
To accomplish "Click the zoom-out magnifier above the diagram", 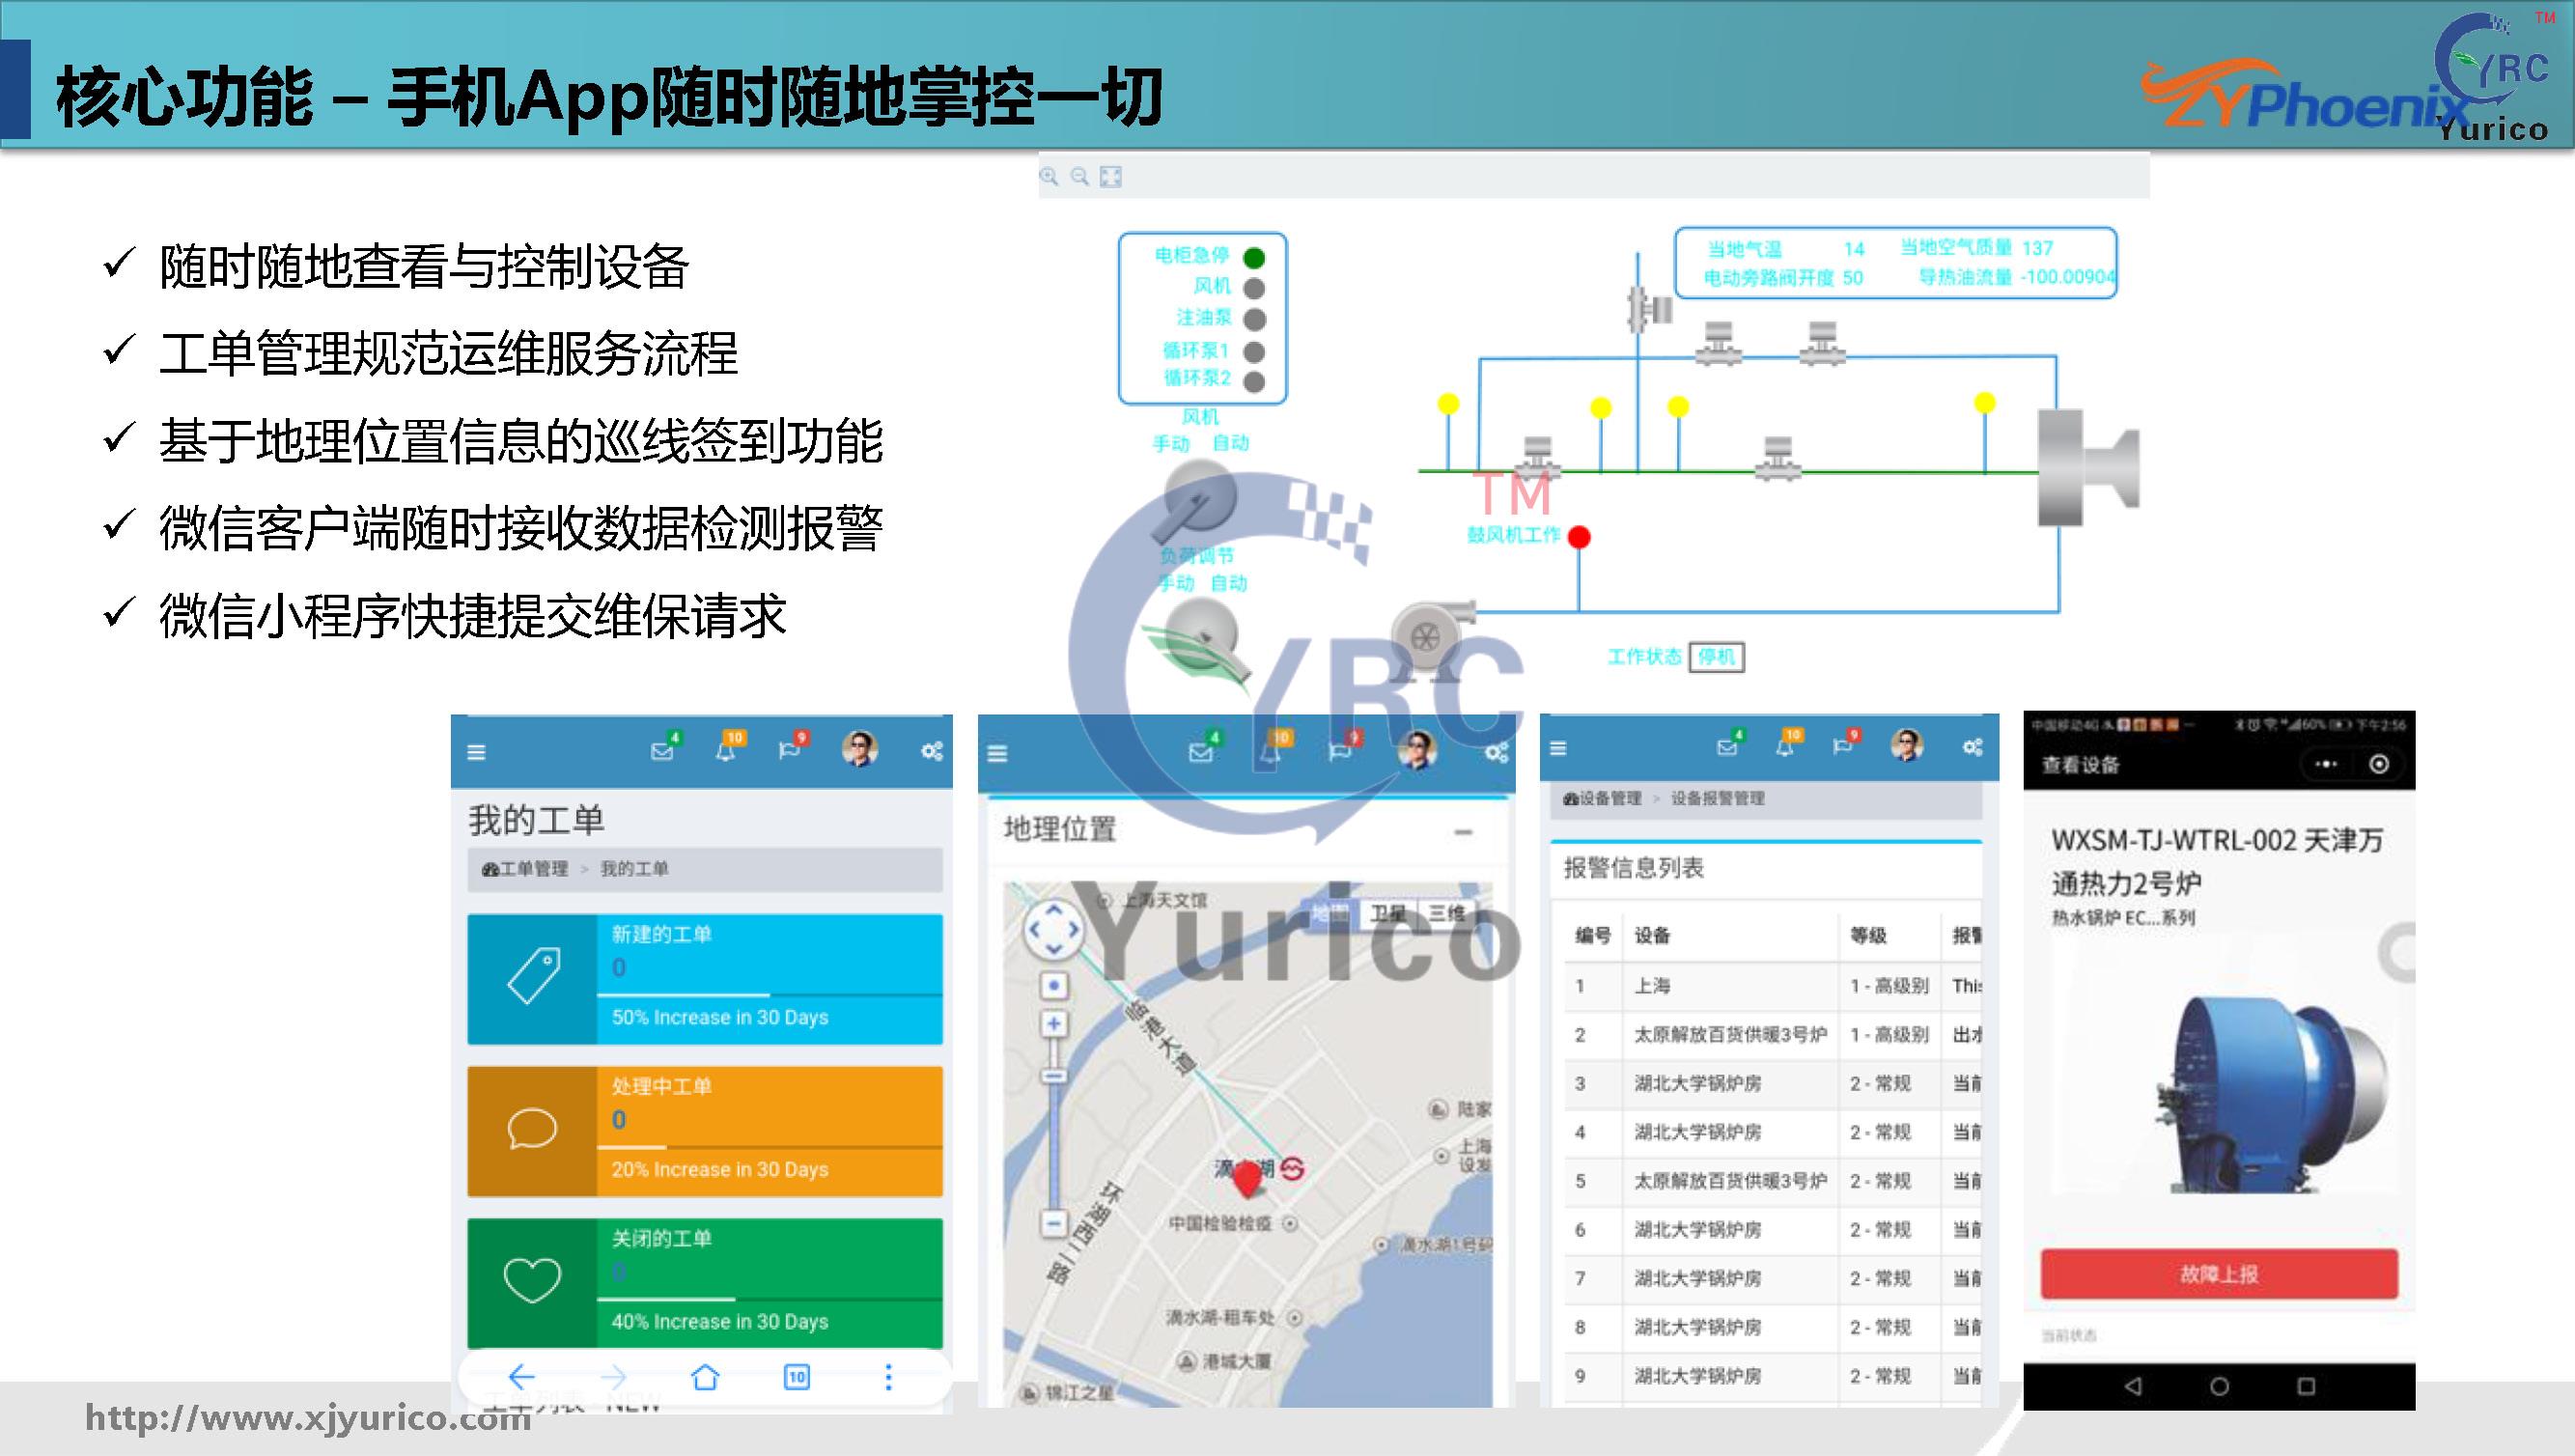I will (x=1080, y=177).
